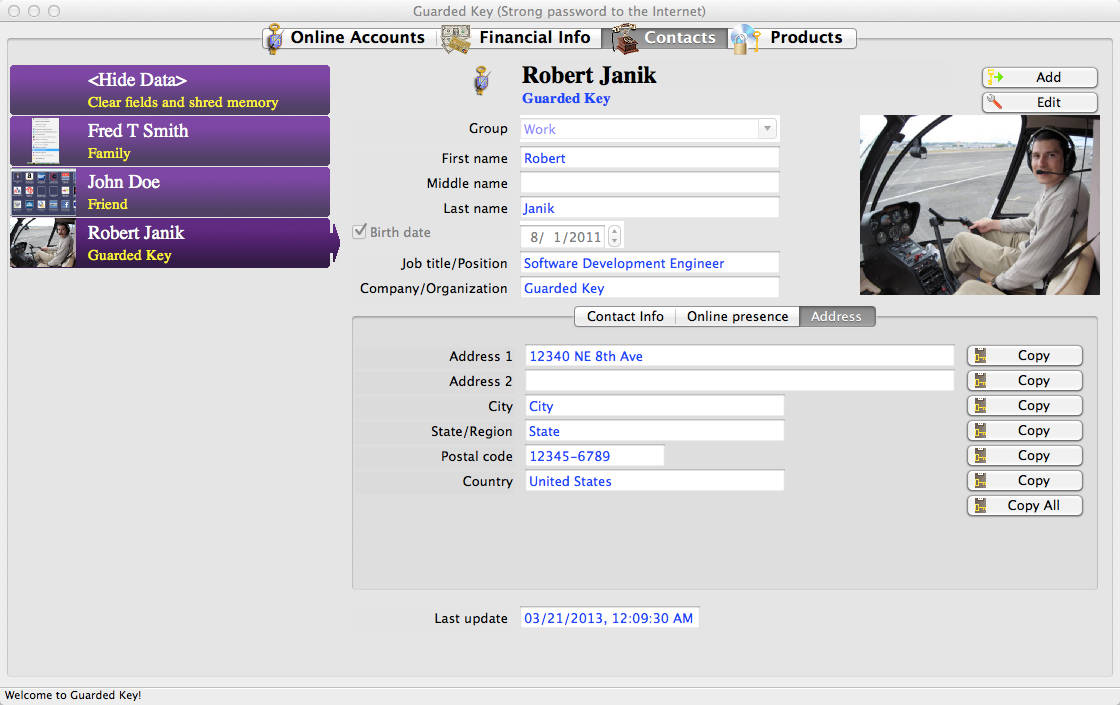Open the Products tab
This screenshot has height=705, width=1120.
[x=793, y=38]
